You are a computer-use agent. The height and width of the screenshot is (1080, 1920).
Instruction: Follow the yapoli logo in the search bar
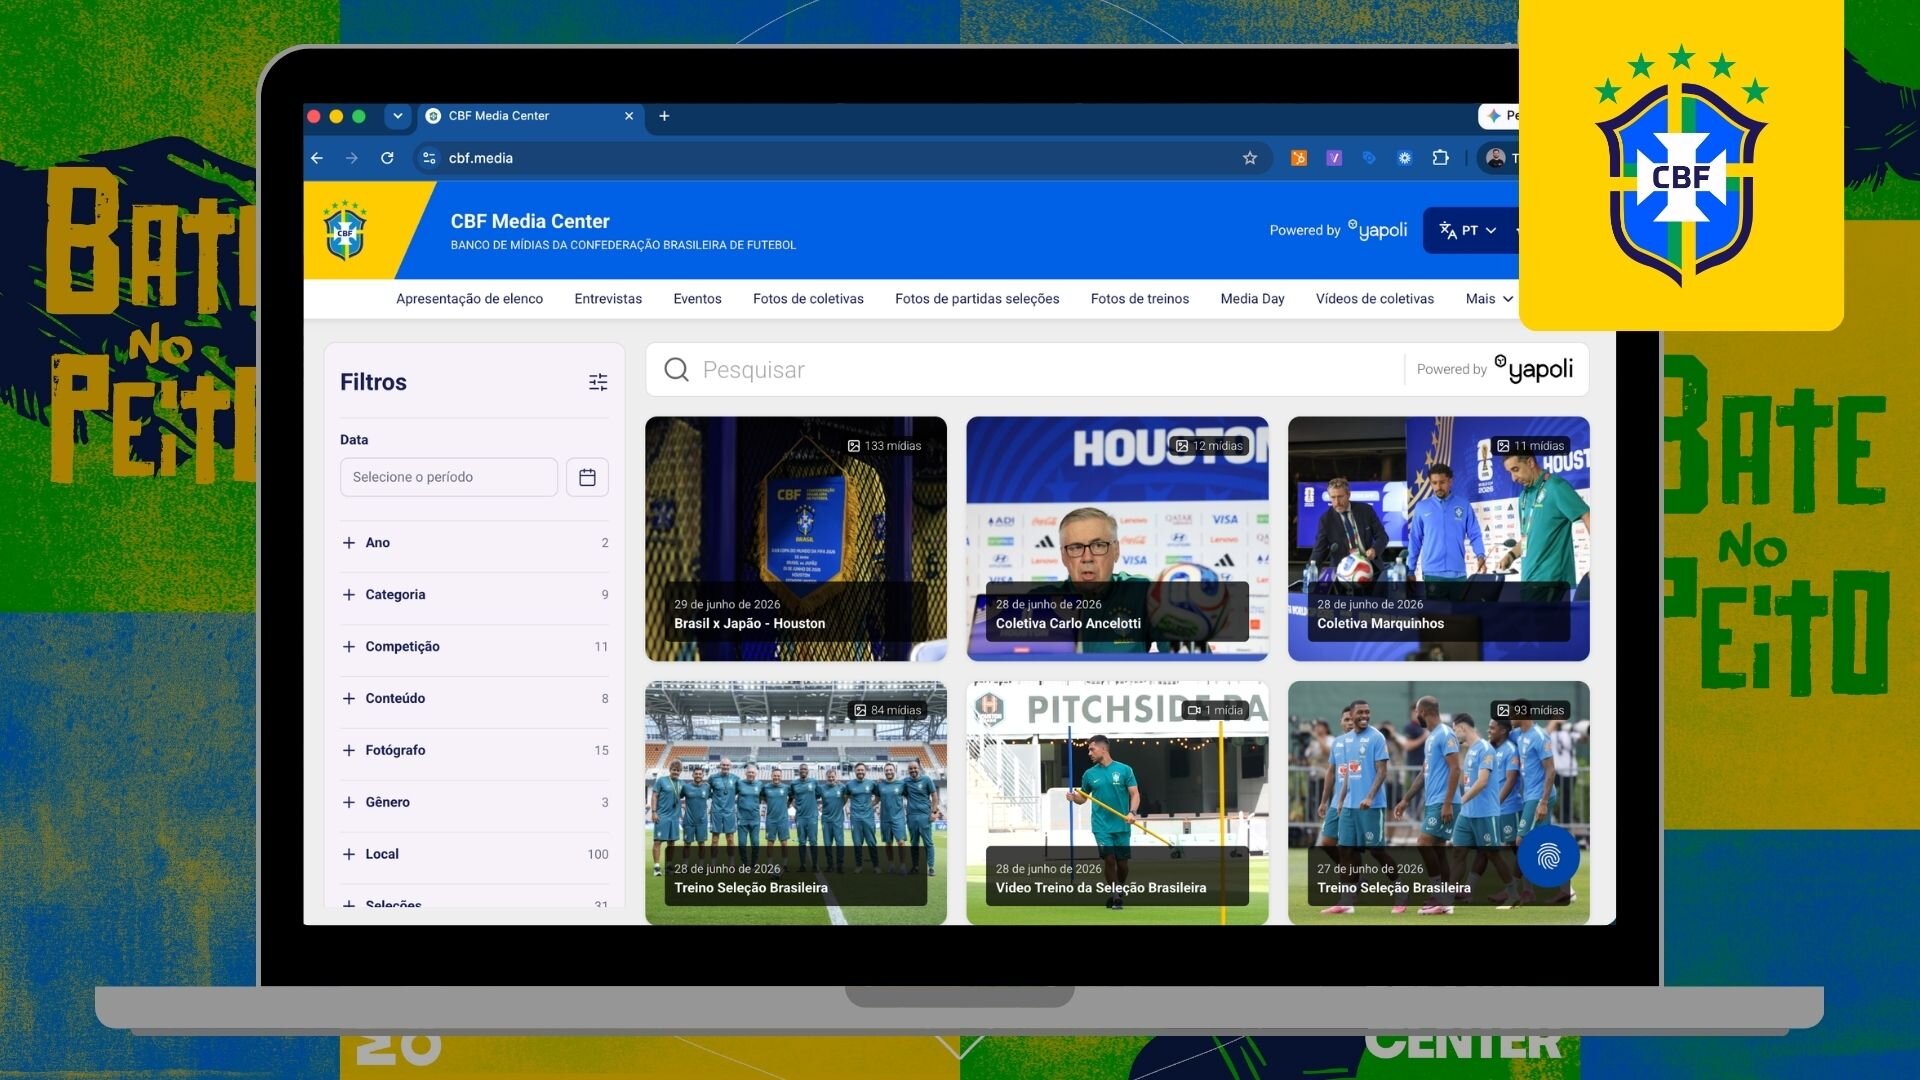[1534, 369]
